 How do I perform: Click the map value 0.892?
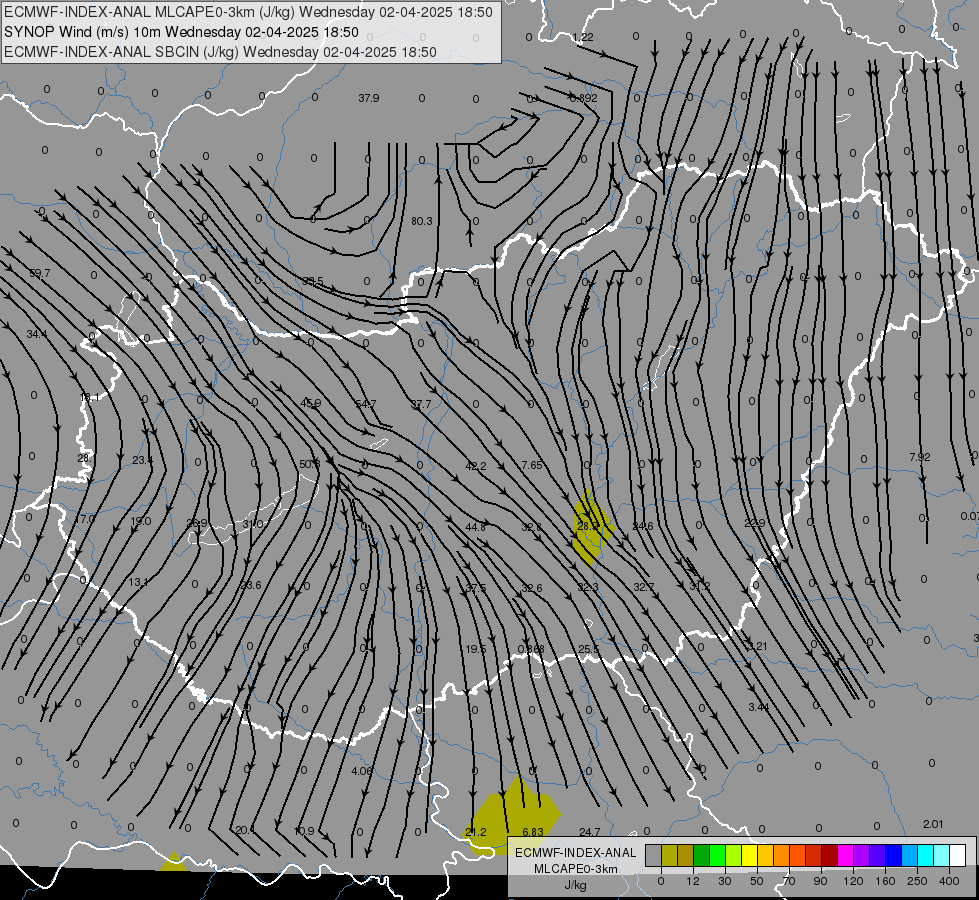(583, 98)
